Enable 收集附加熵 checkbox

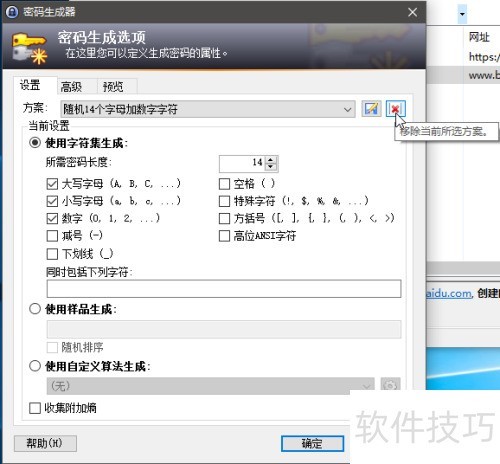click(x=35, y=408)
